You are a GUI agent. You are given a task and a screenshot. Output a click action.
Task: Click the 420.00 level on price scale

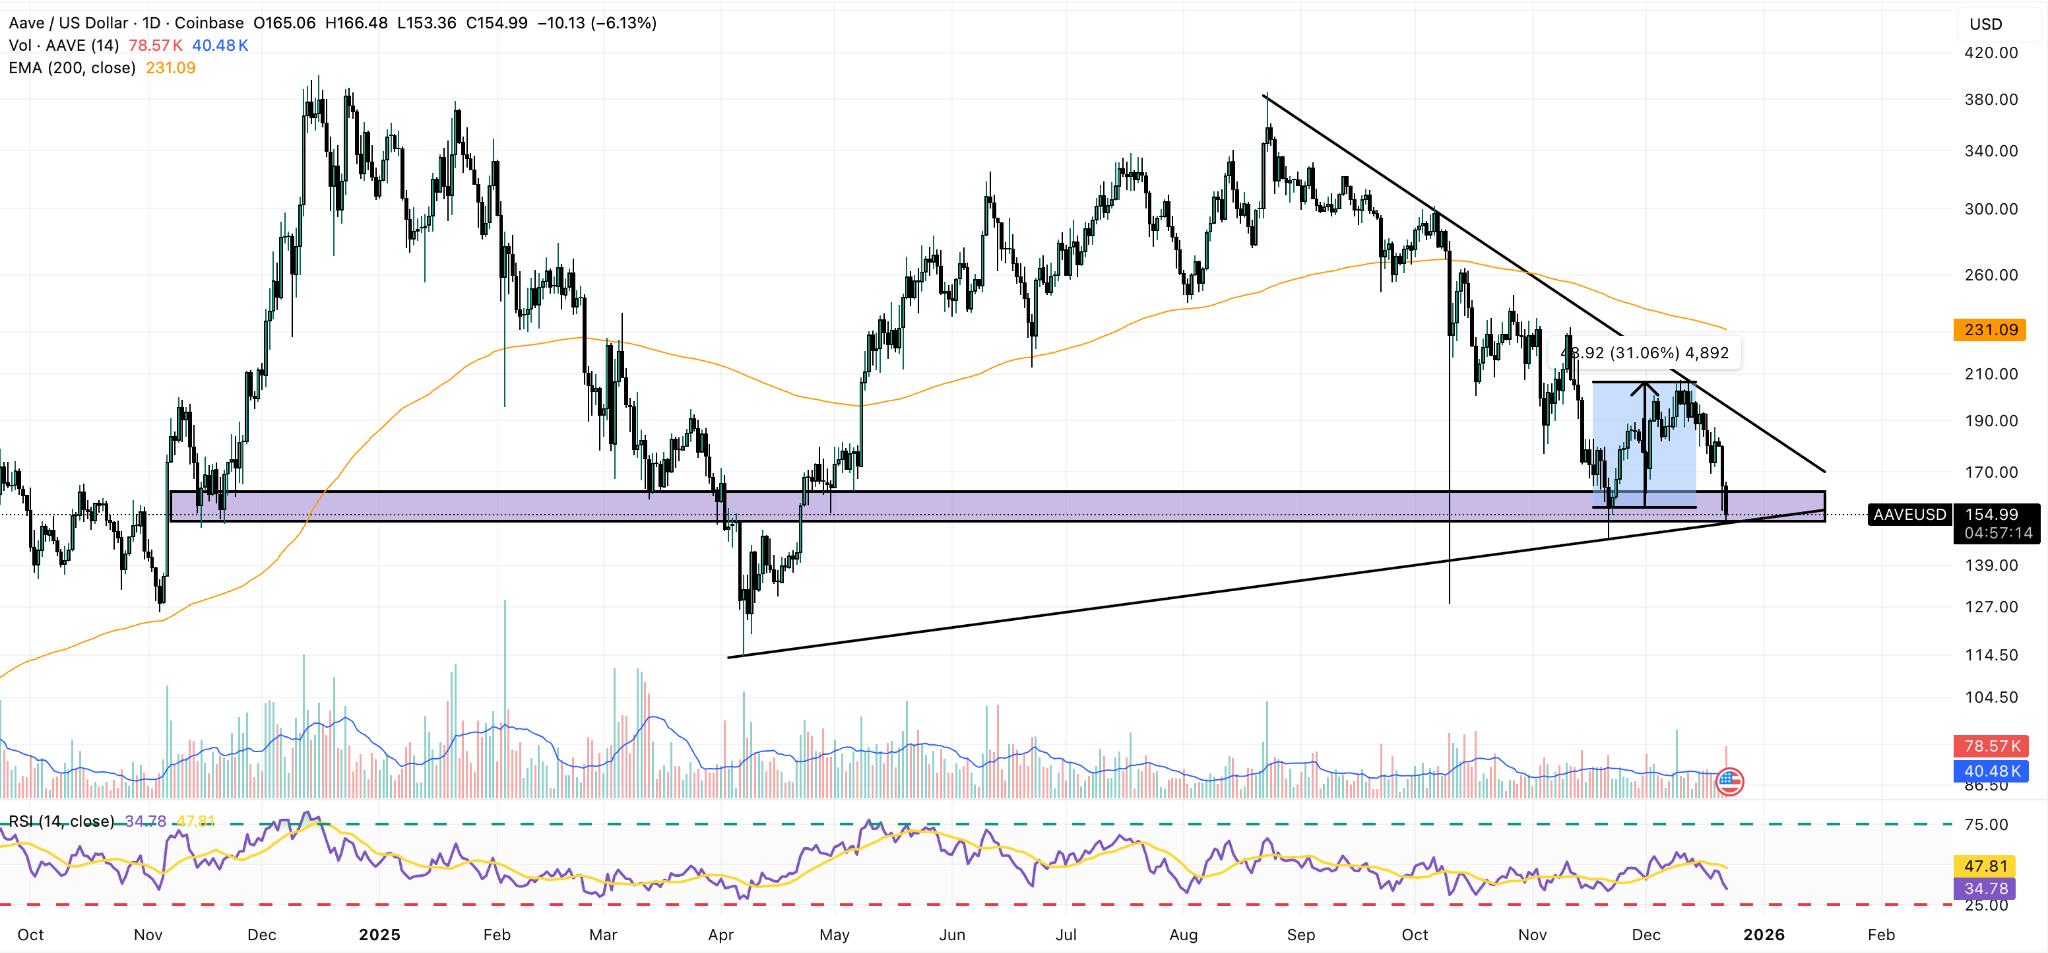coord(1991,52)
